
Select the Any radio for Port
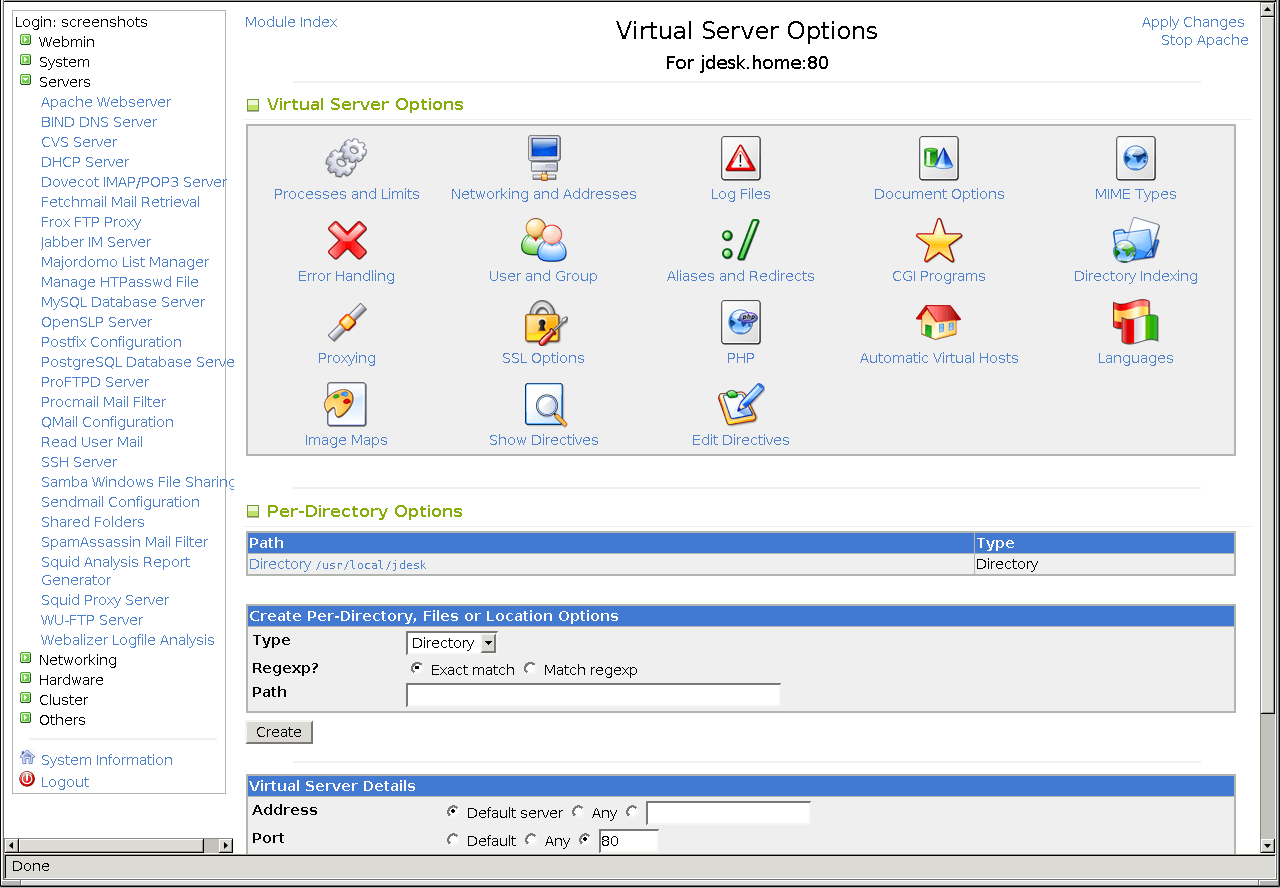[x=531, y=839]
